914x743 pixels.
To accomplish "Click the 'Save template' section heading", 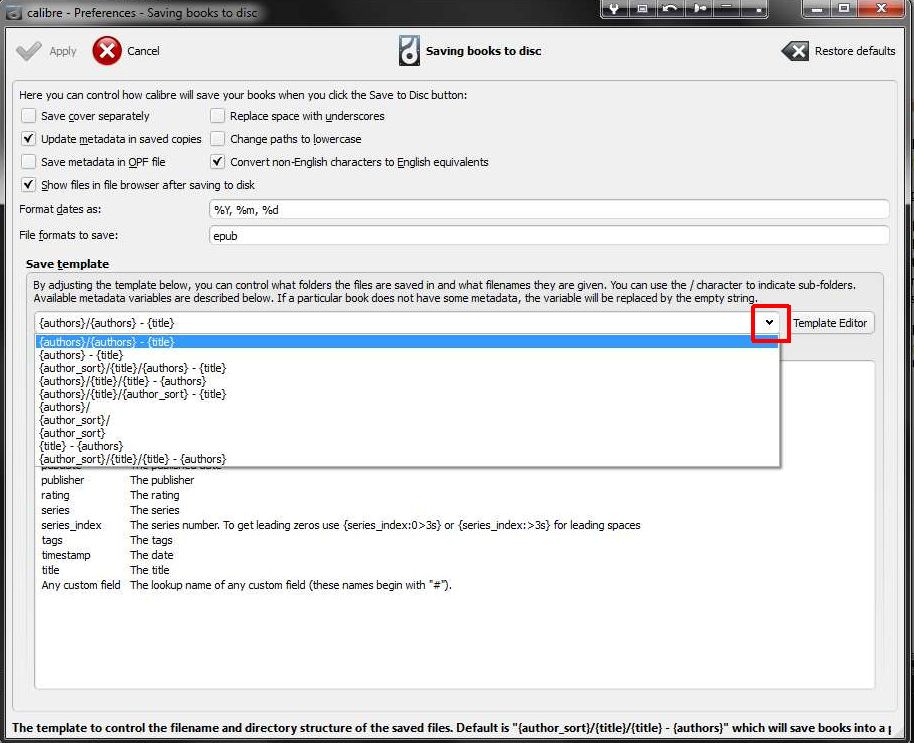I will tap(68, 264).
